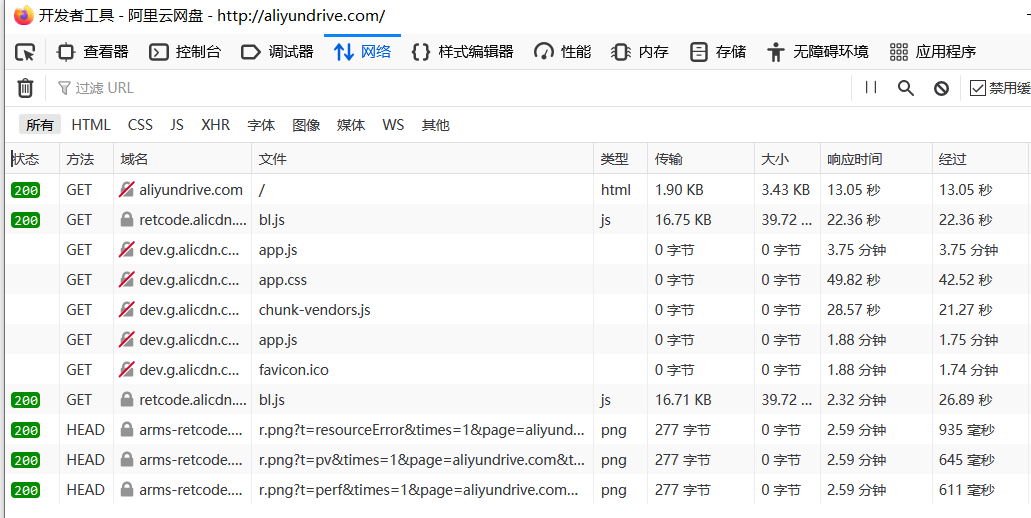
Task: Select the favicon.ico request
Action: [x=293, y=370]
